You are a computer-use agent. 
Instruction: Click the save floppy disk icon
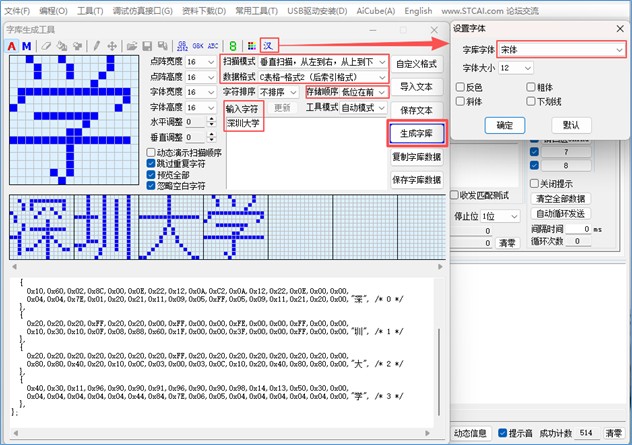pos(146,46)
